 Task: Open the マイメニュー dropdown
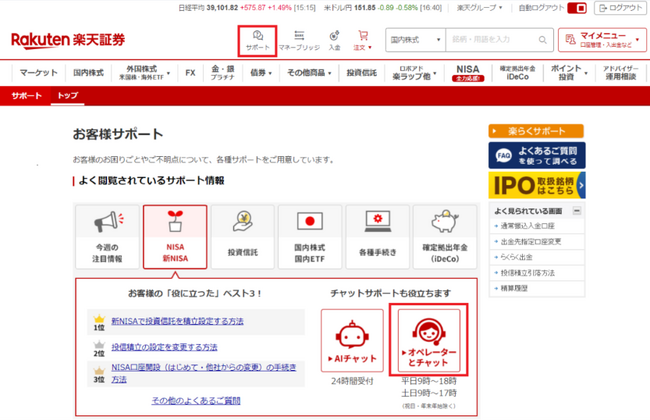(x=602, y=40)
